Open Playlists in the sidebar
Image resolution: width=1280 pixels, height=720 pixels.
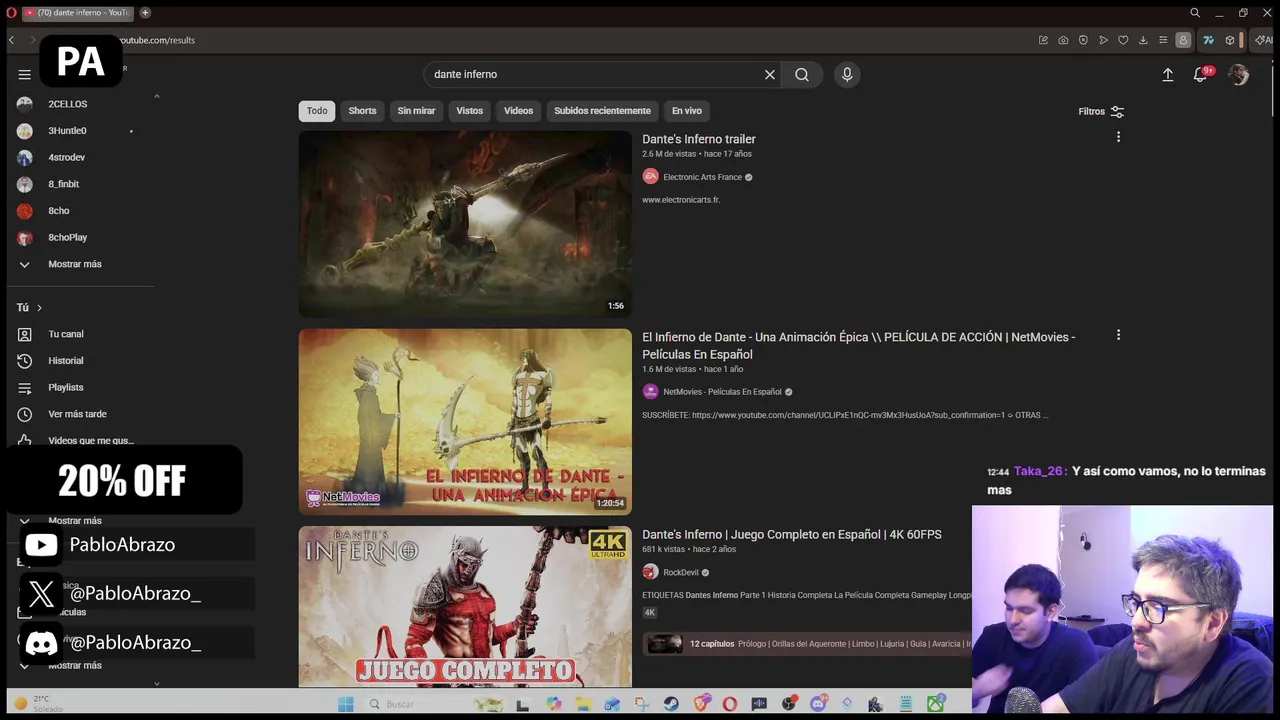coord(66,387)
